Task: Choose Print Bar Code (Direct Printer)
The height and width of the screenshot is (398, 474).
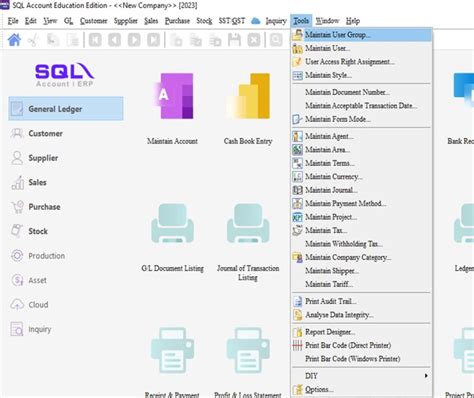Action: pos(362,345)
